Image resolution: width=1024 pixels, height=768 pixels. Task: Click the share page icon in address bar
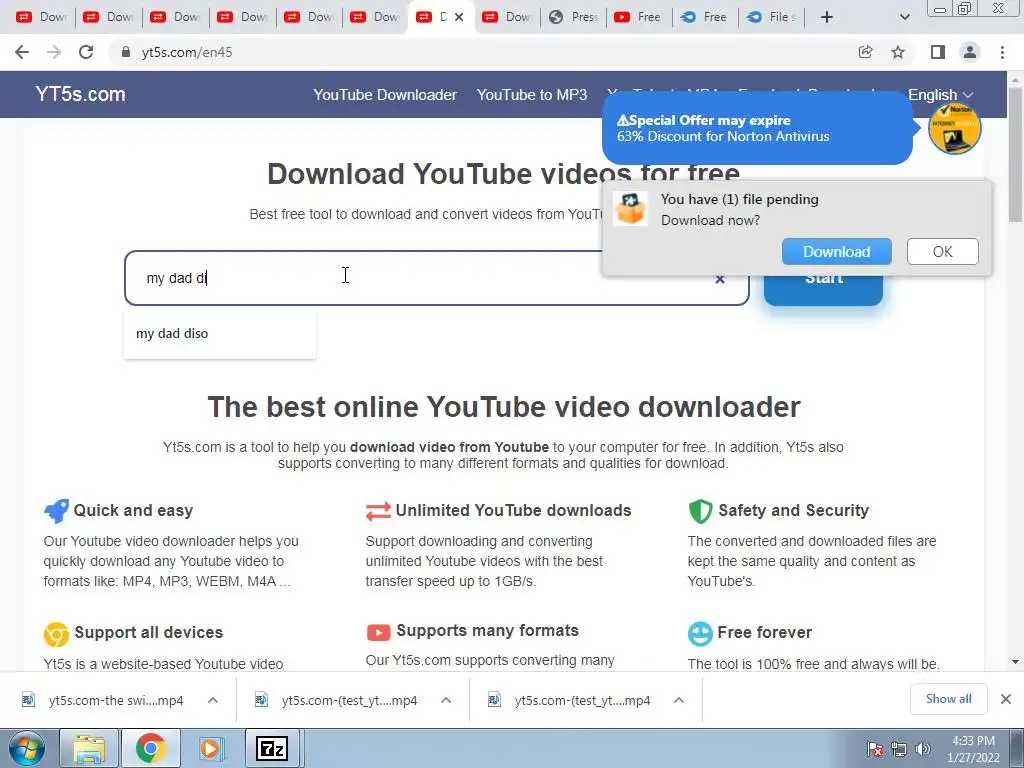coord(865,52)
